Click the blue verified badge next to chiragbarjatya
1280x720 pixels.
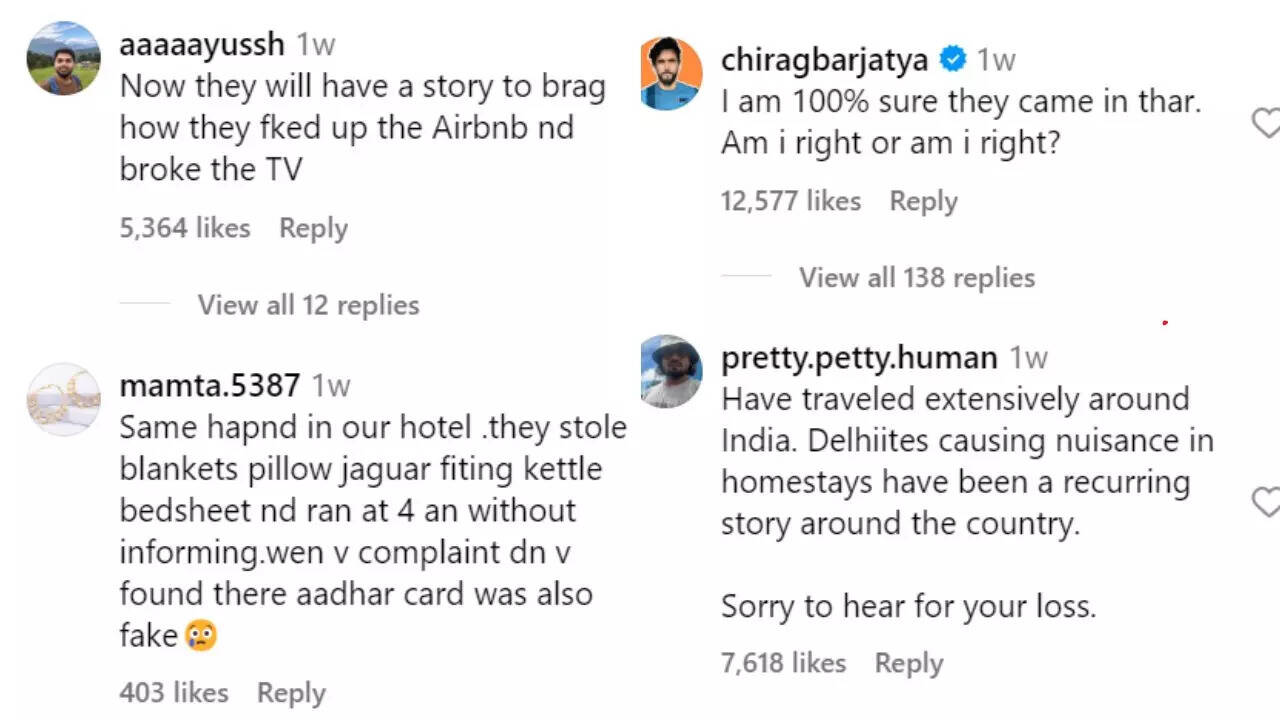pyautogui.click(x=954, y=60)
